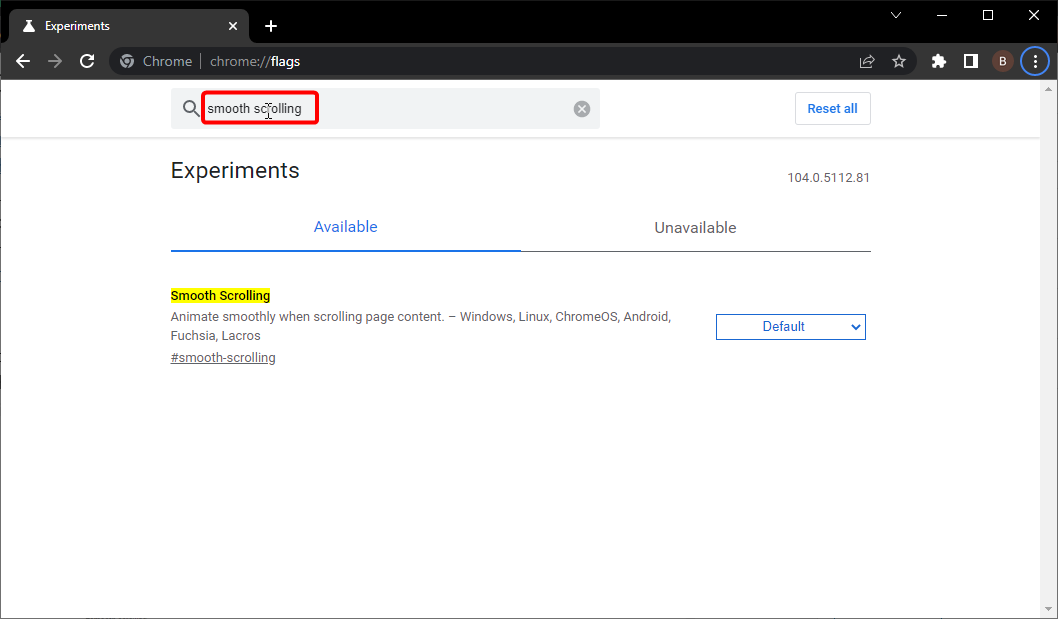Close the Experiments tab
1058x619 pixels.
pyautogui.click(x=233, y=26)
